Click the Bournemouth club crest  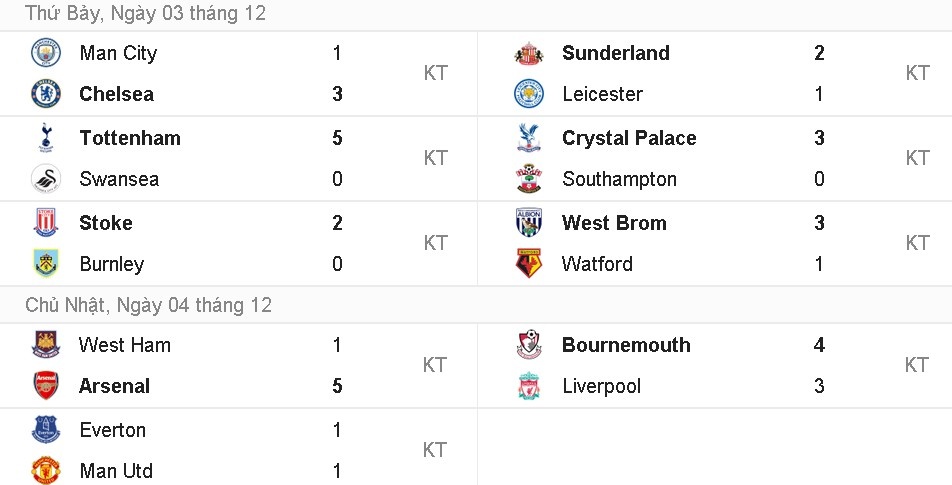(x=528, y=345)
